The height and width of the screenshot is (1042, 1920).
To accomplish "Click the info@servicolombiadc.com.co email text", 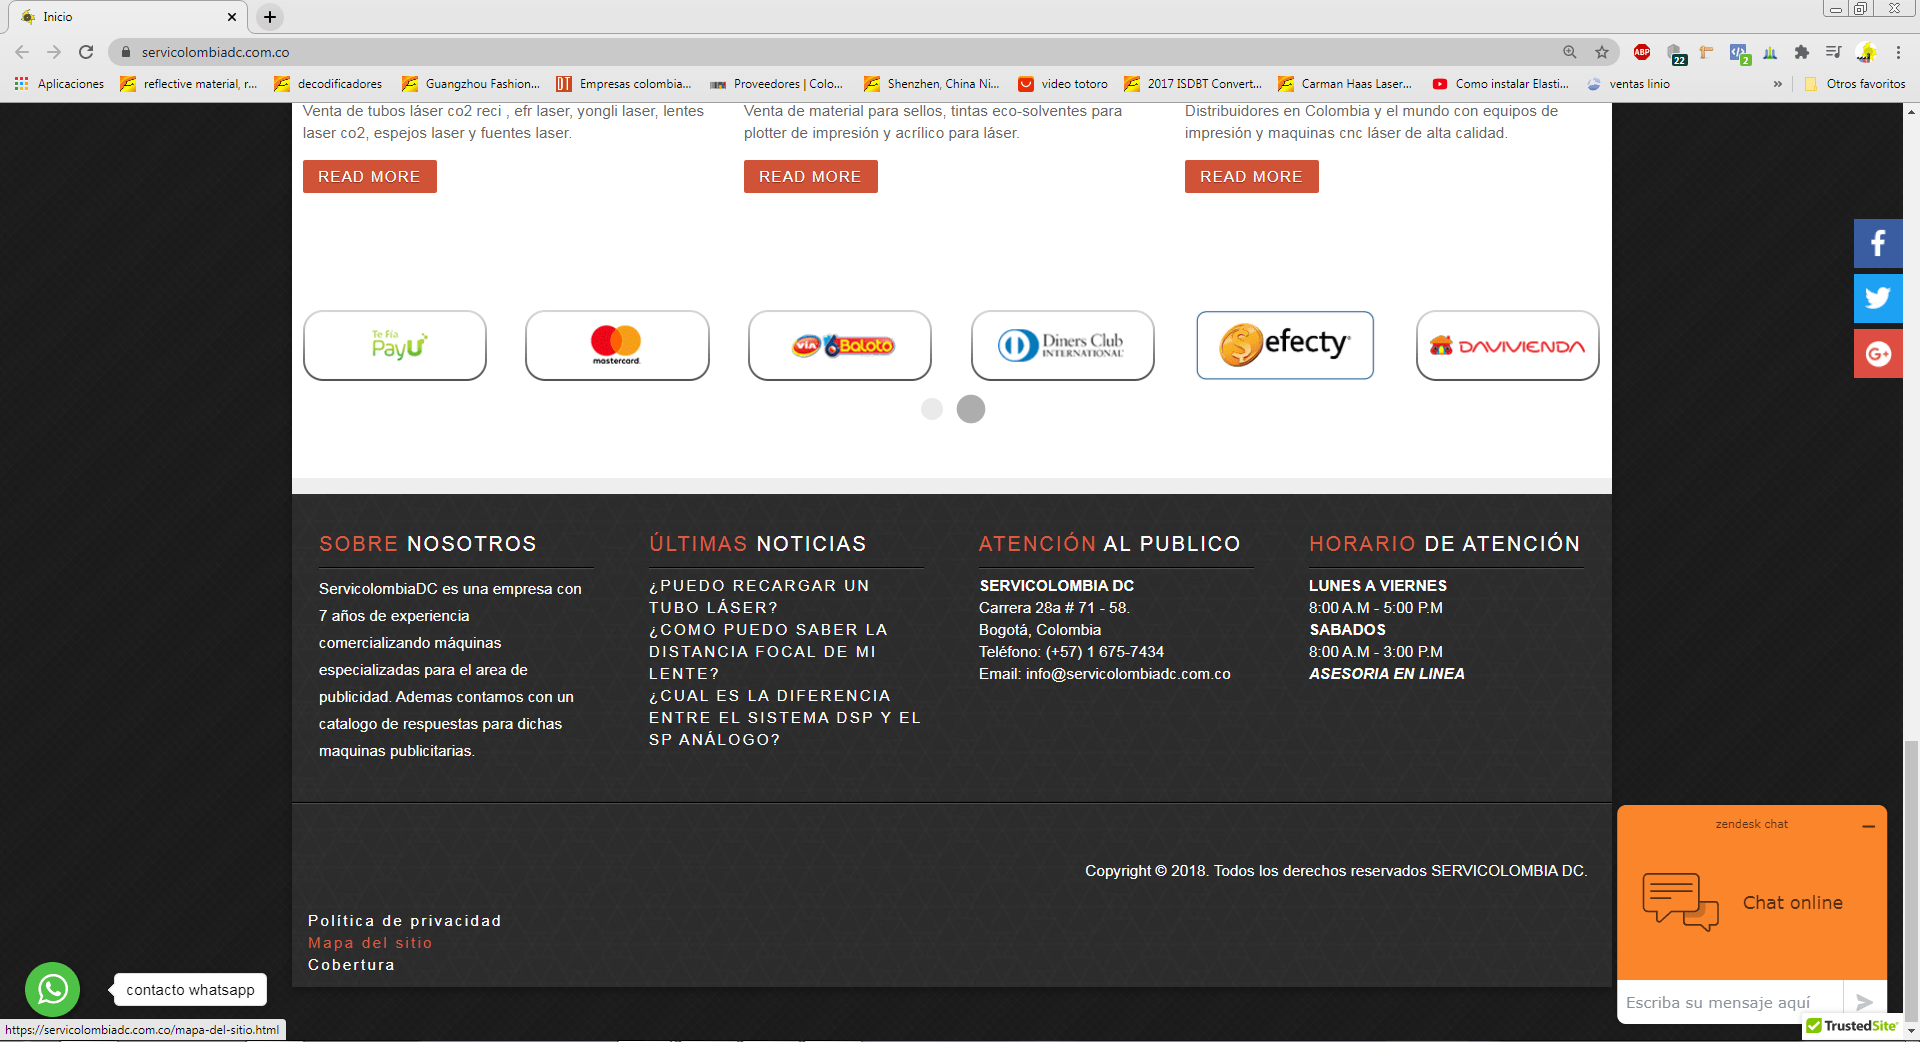I will point(1128,674).
